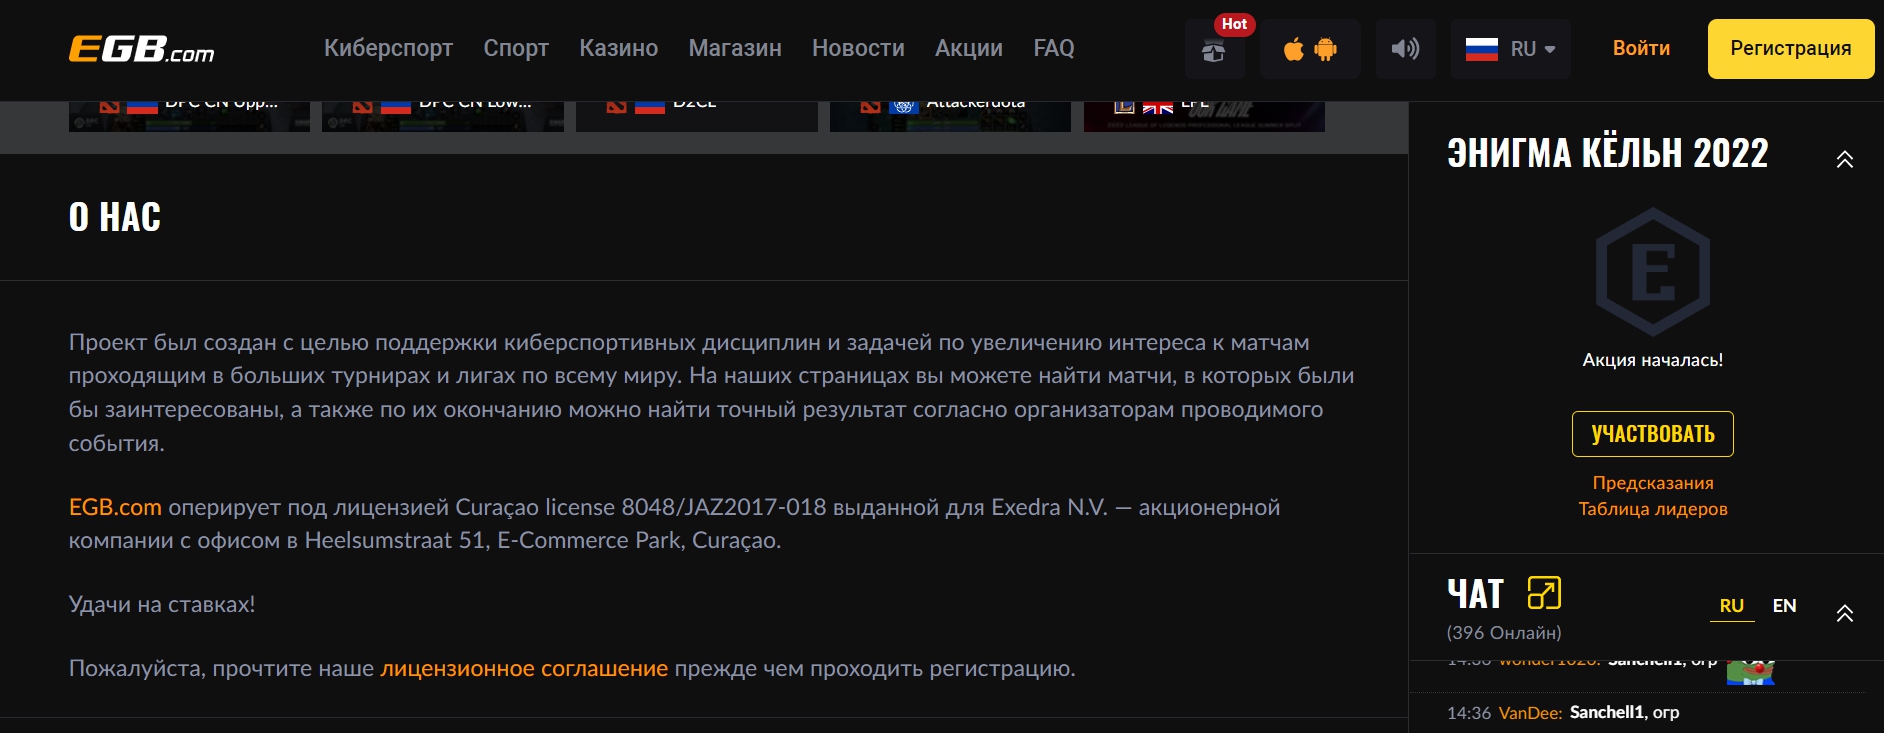Image resolution: width=1884 pixels, height=733 pixels.
Task: Click the Enigma hexagon E logo
Action: [x=1652, y=272]
